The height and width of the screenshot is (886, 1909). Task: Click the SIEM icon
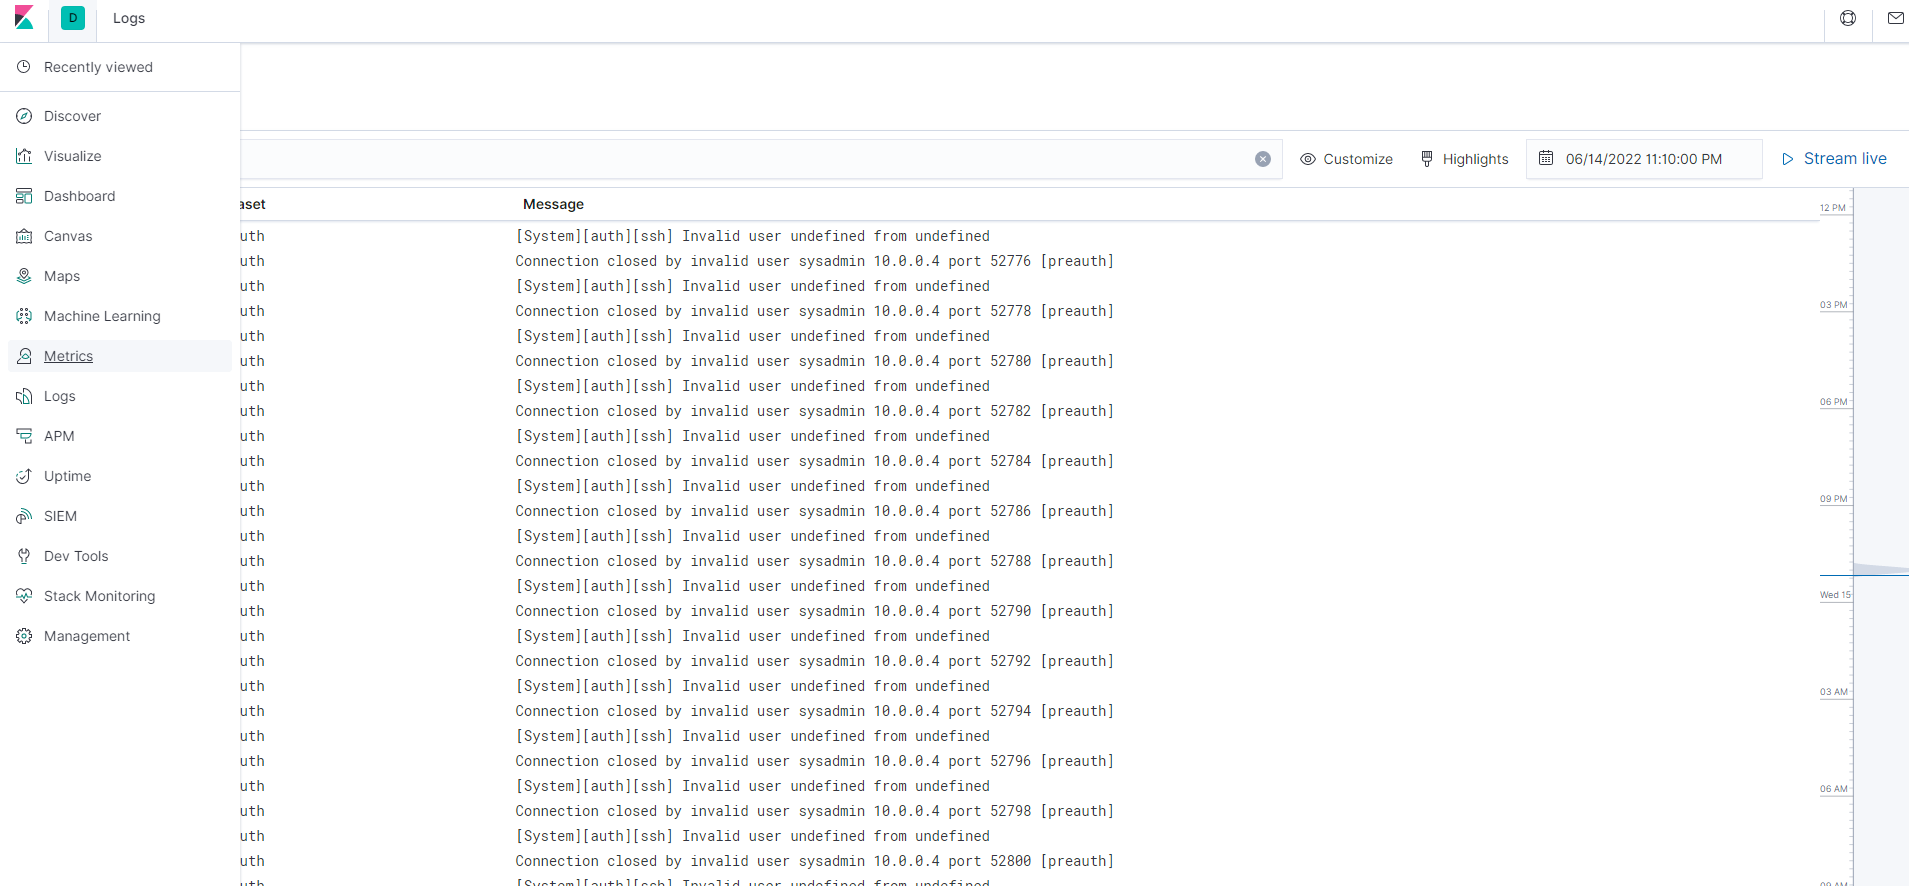24,516
